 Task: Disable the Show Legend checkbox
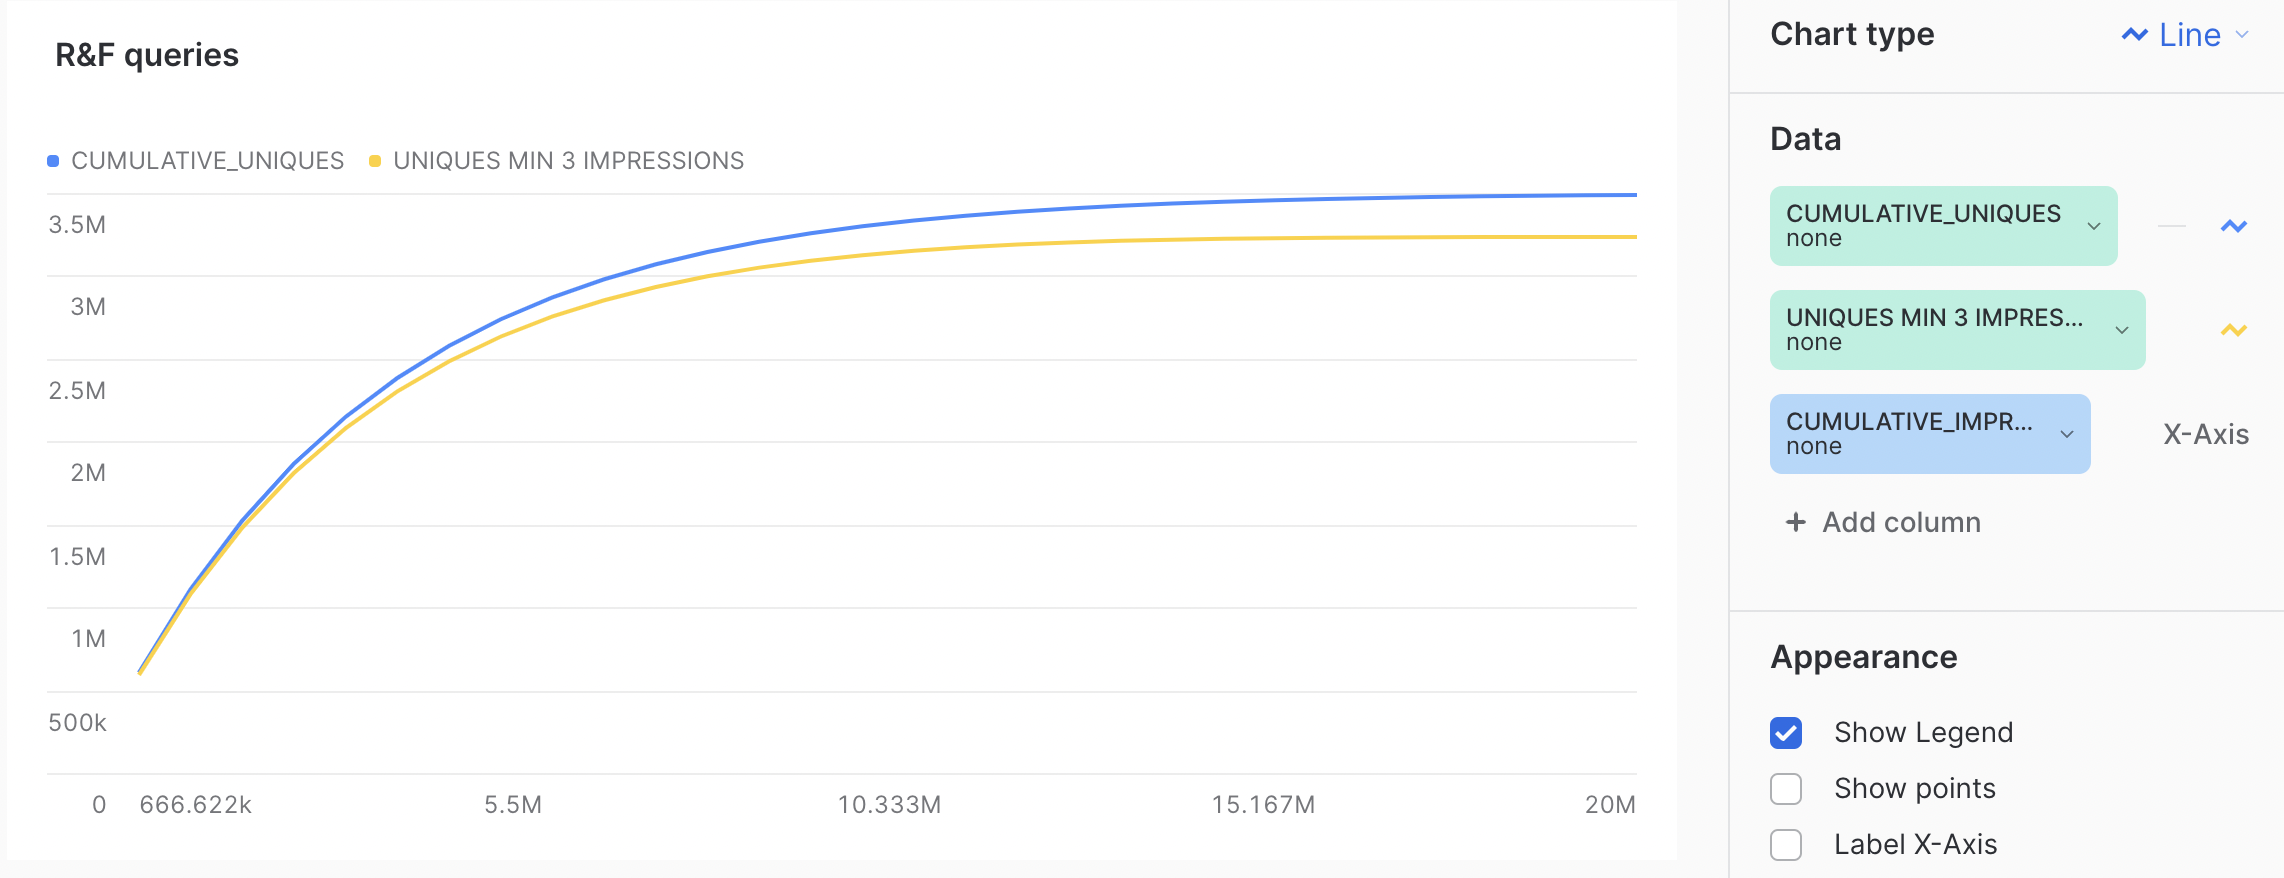tap(1786, 733)
